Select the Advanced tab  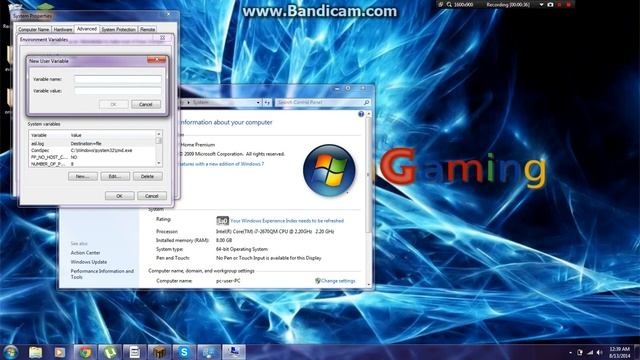coord(87,29)
